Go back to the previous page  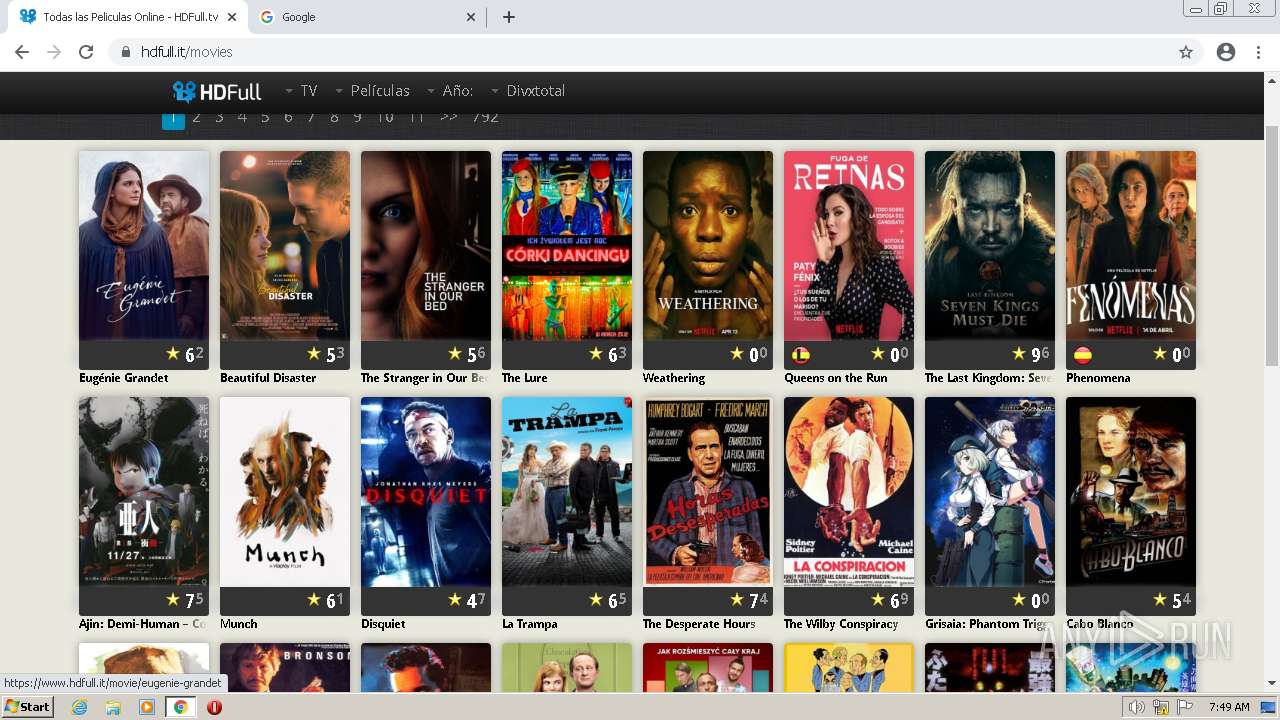click(22, 52)
